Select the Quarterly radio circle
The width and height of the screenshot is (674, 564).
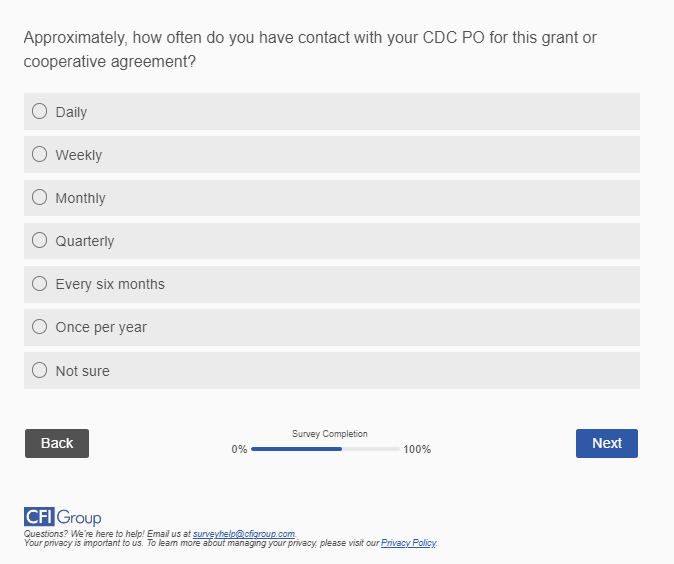[x=40, y=240]
